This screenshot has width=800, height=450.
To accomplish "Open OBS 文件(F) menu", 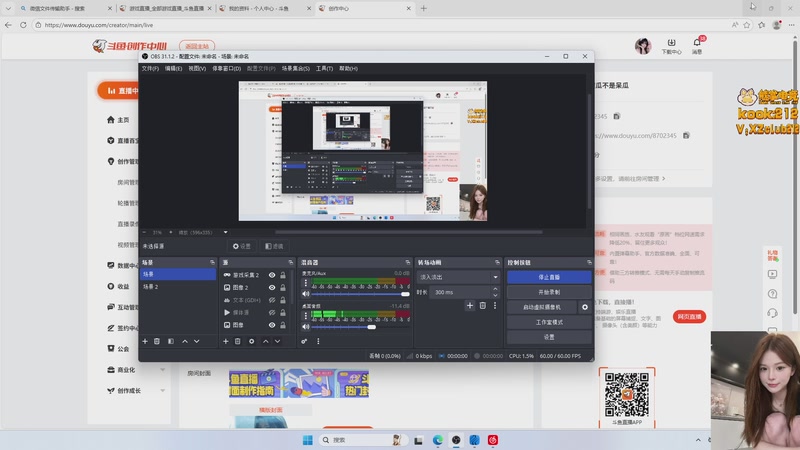I will pos(150,68).
